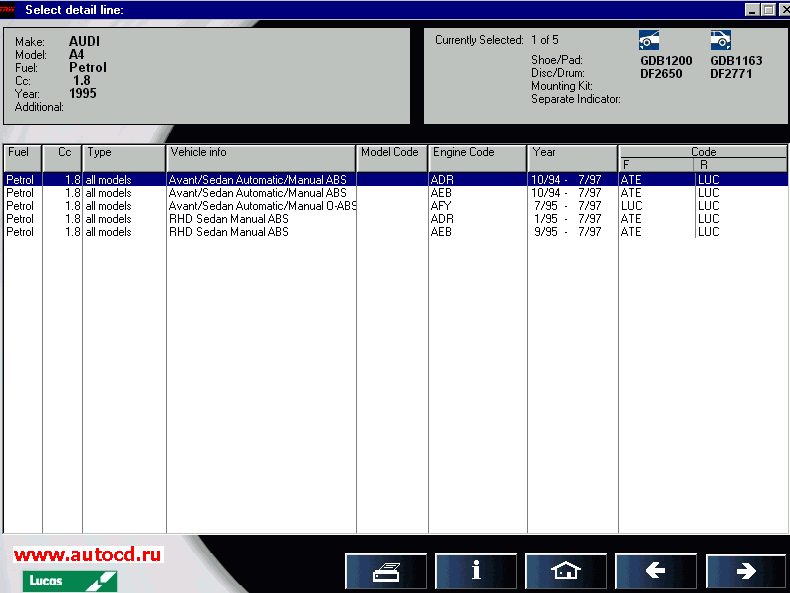The image size is (790, 593).
Task: Click the 1.8 Cc value in vehicle summary
Action: tap(82, 81)
